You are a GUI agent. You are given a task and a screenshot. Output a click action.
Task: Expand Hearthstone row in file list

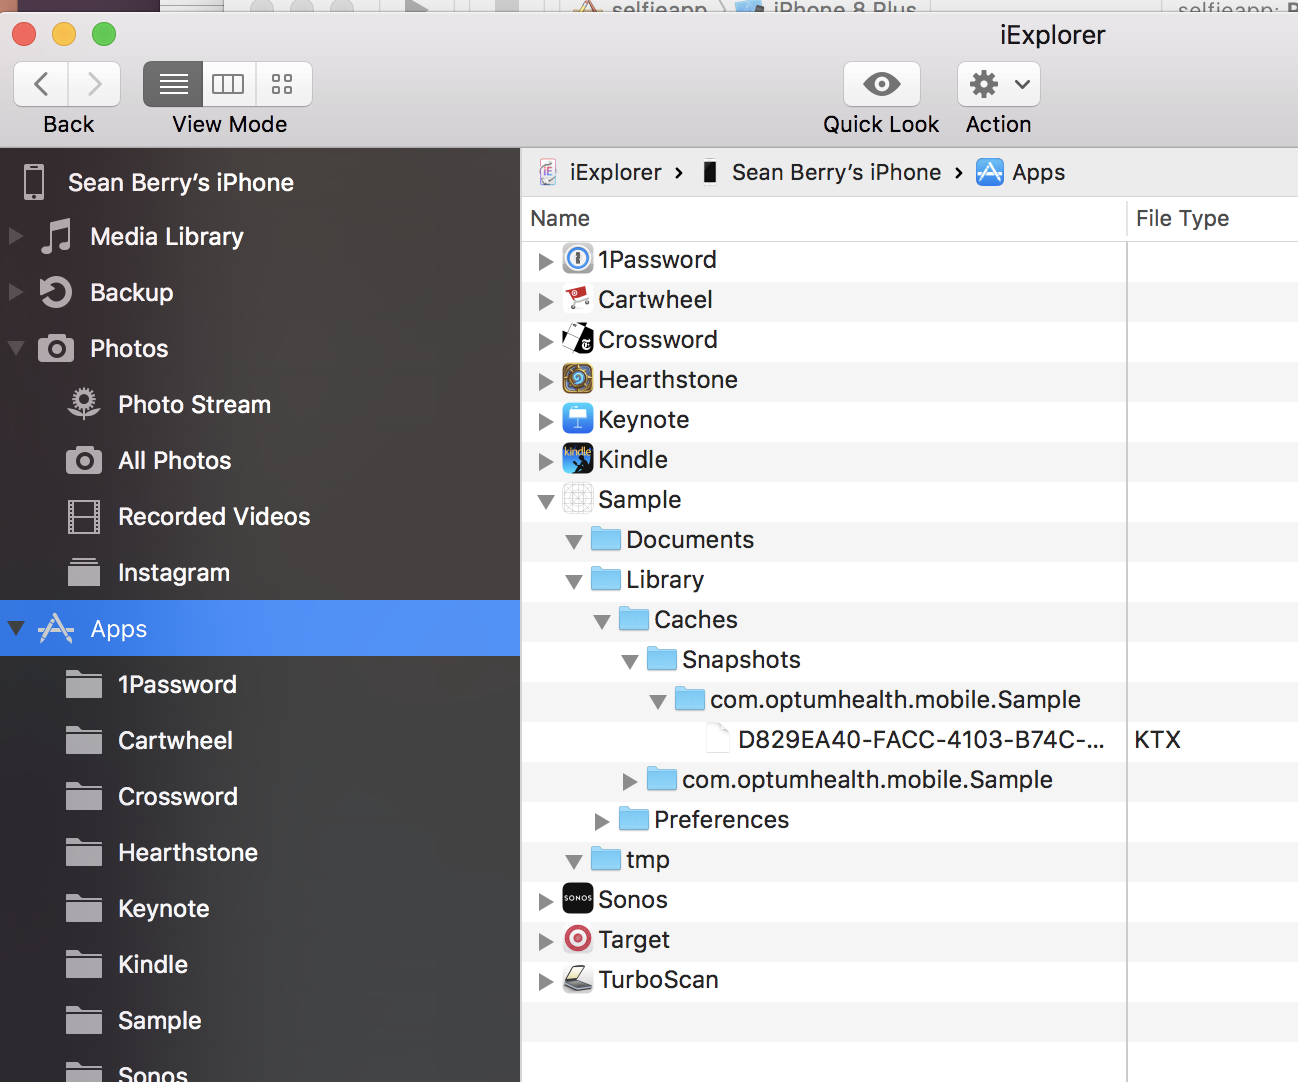[546, 381]
